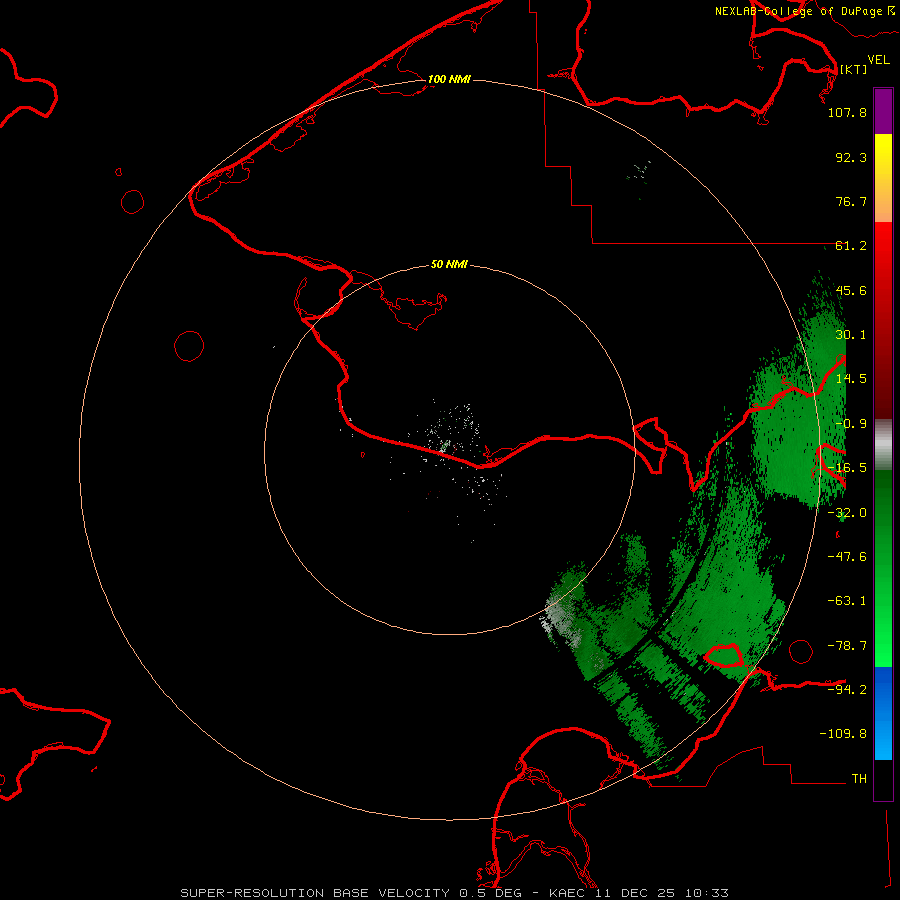Click the 50 NMI range ring label
The height and width of the screenshot is (900, 900).
point(449,265)
